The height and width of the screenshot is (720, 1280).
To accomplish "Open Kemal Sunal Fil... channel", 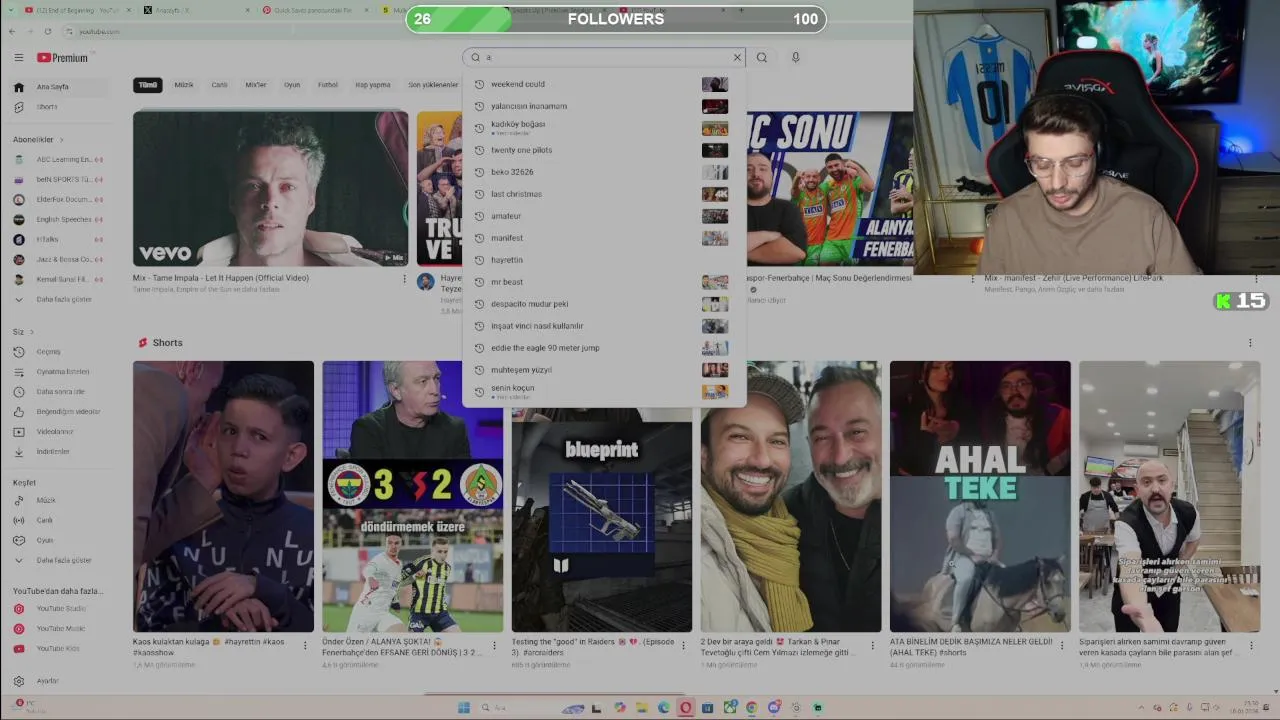I will (60, 279).
